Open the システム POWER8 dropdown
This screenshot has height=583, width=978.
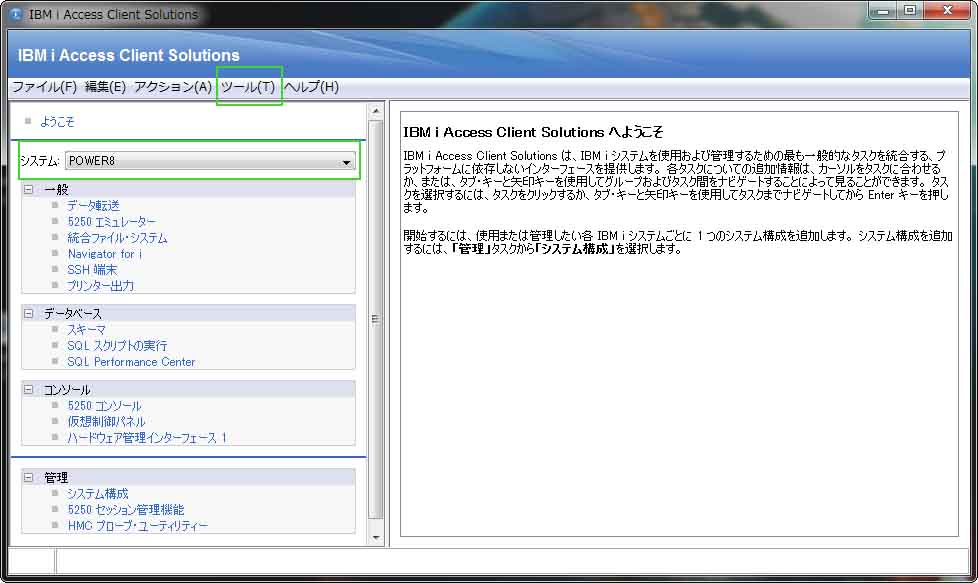pos(210,161)
